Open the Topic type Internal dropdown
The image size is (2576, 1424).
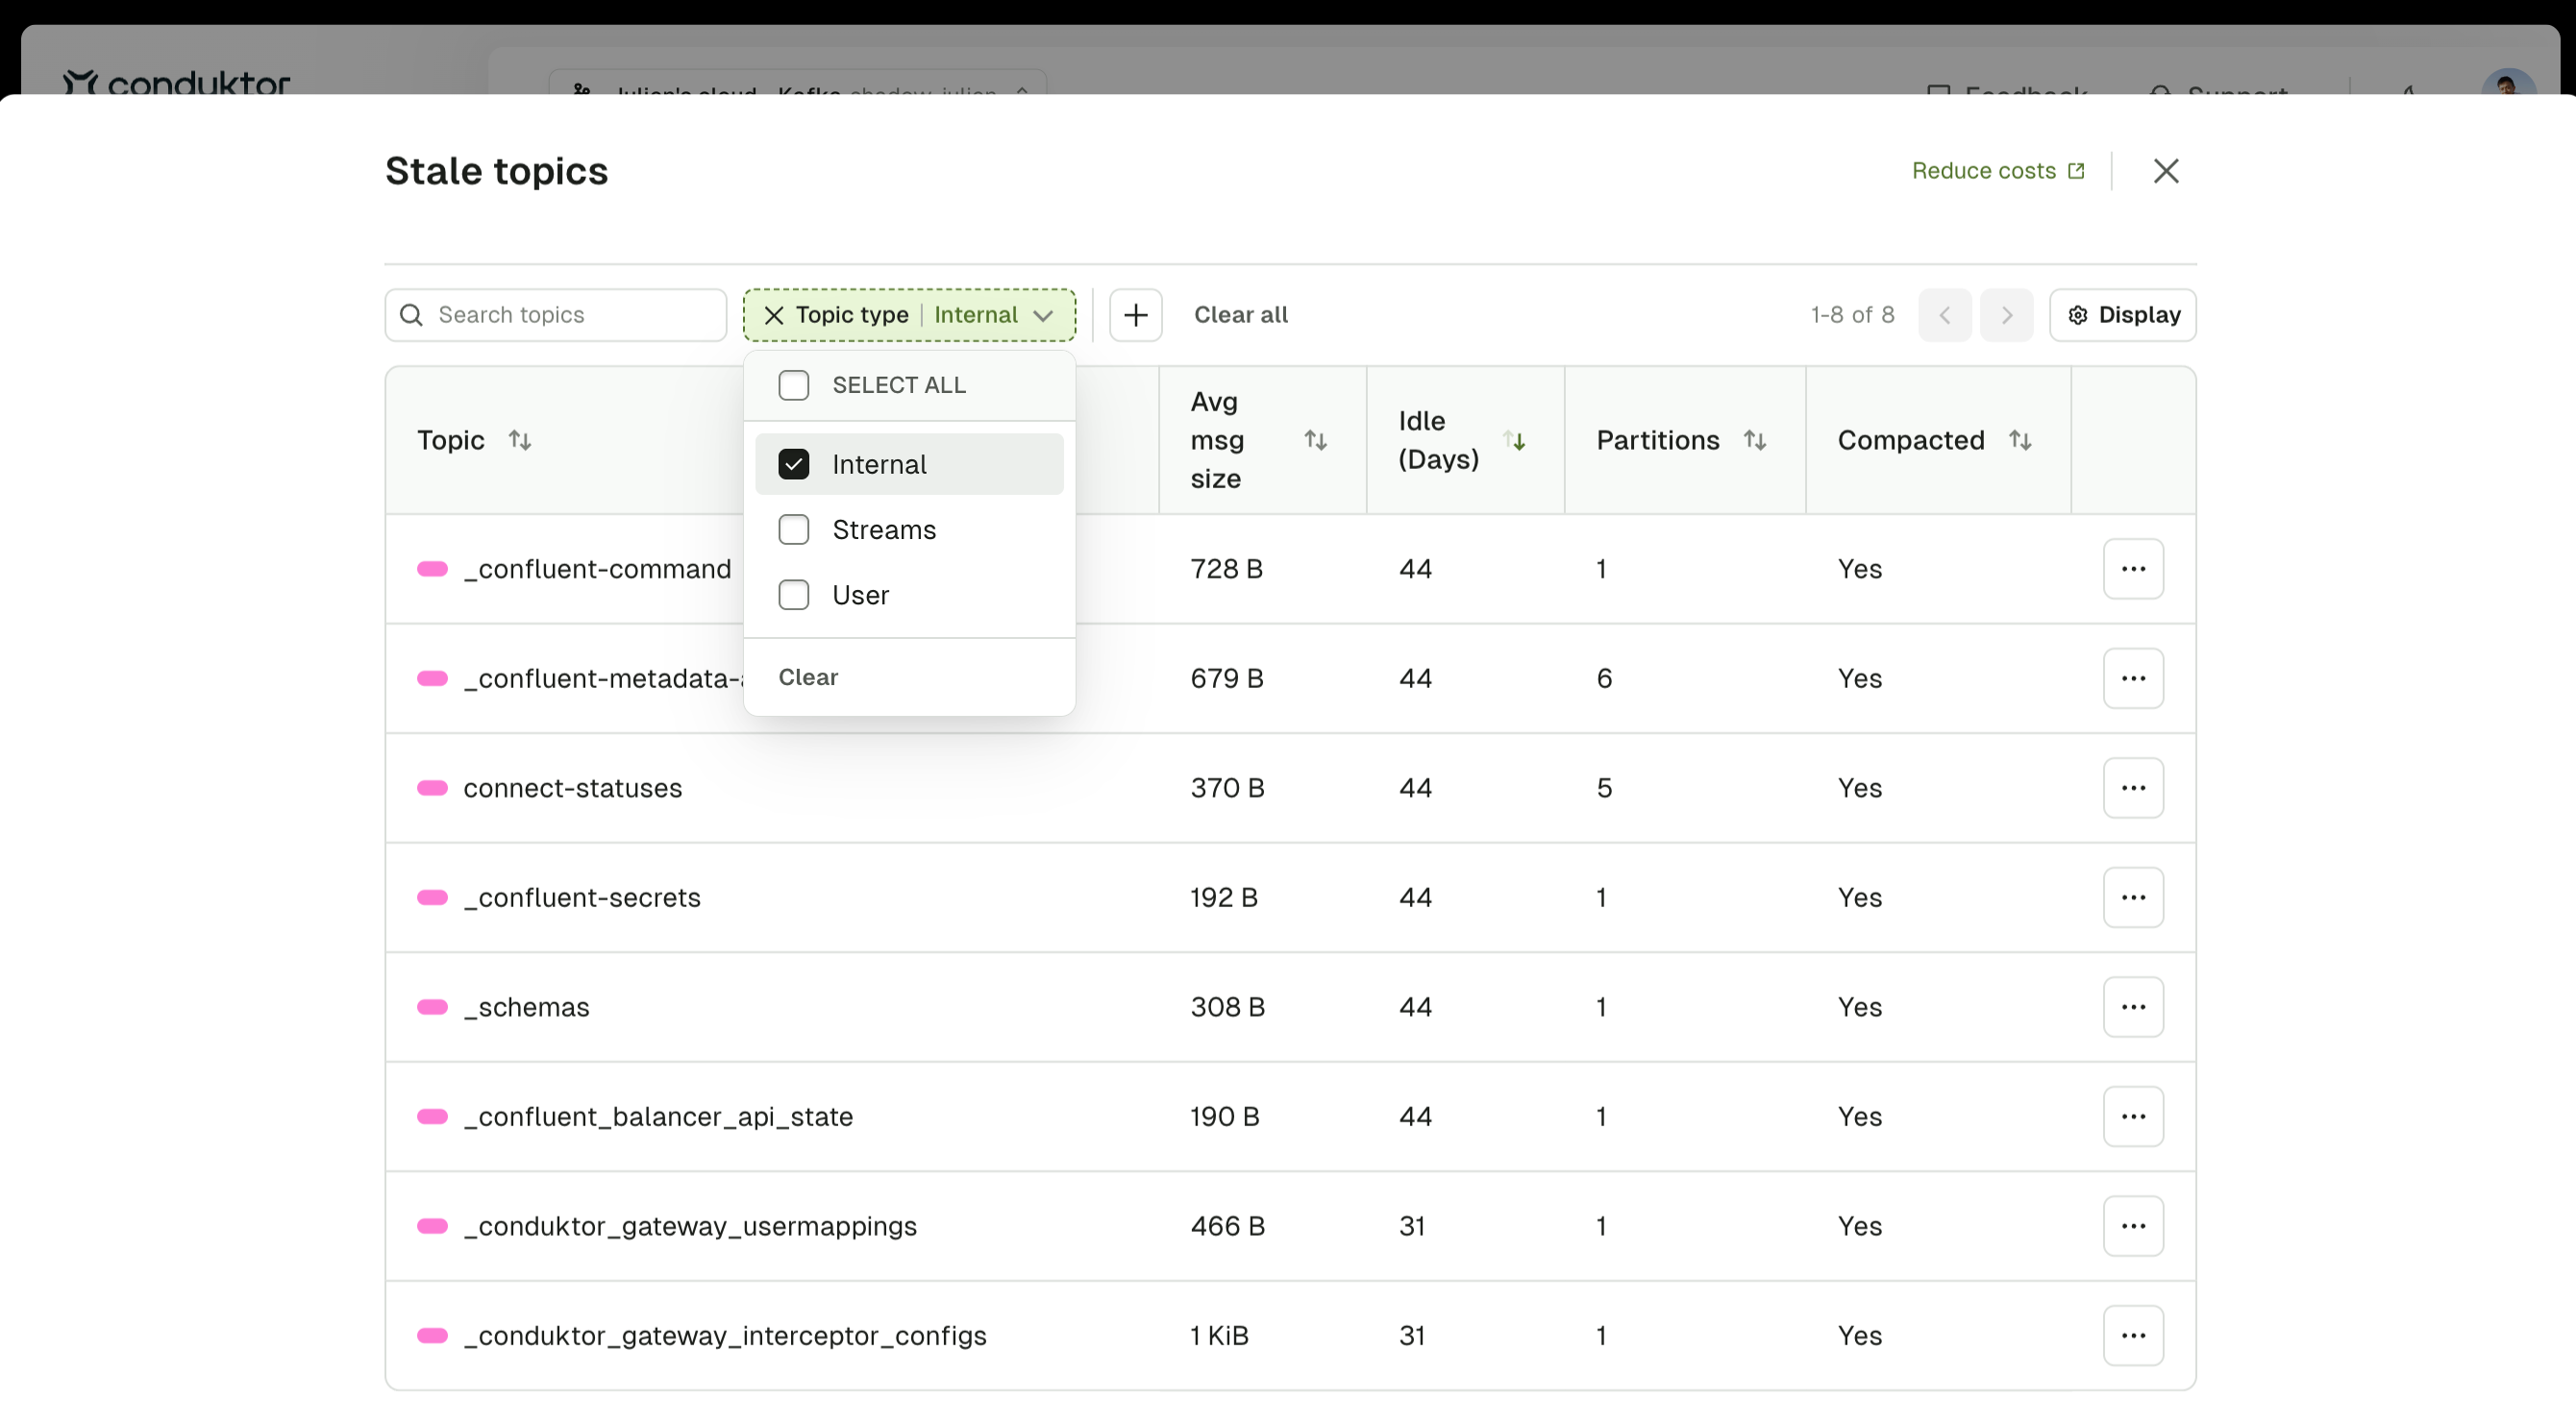tap(1044, 314)
